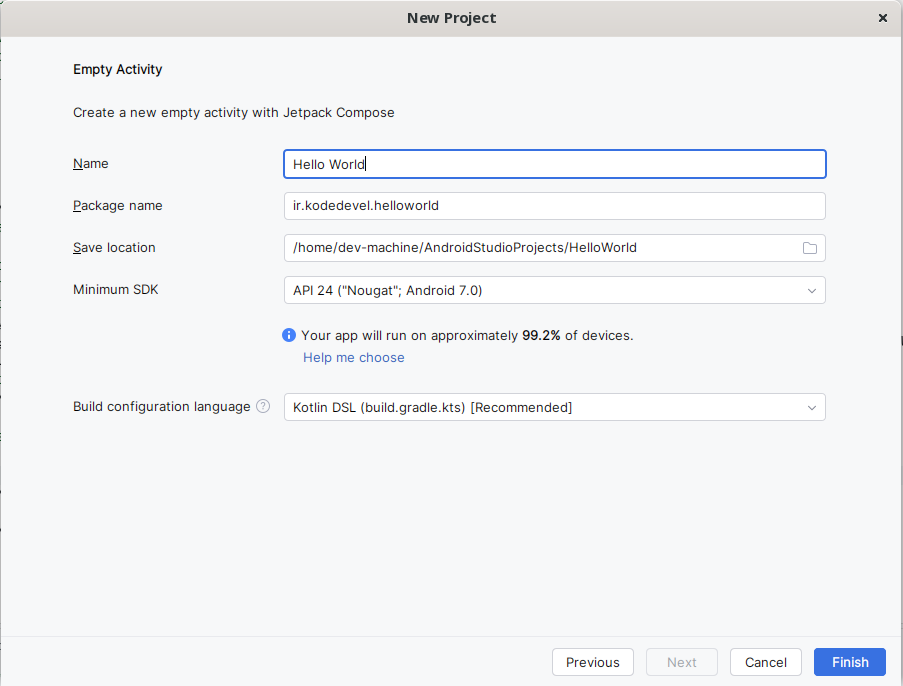This screenshot has height=686, width=903.
Task: Click the Package name input field
Action: (x=555, y=206)
